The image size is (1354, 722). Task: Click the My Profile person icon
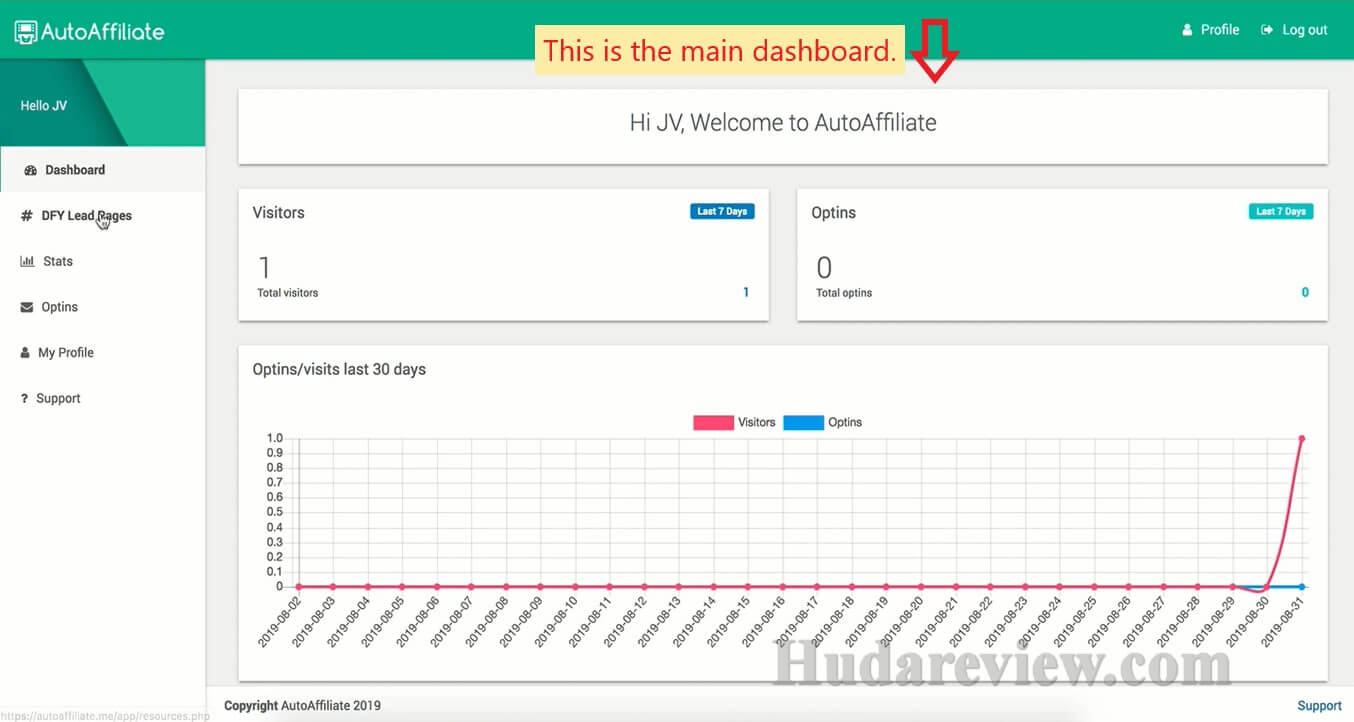point(26,353)
